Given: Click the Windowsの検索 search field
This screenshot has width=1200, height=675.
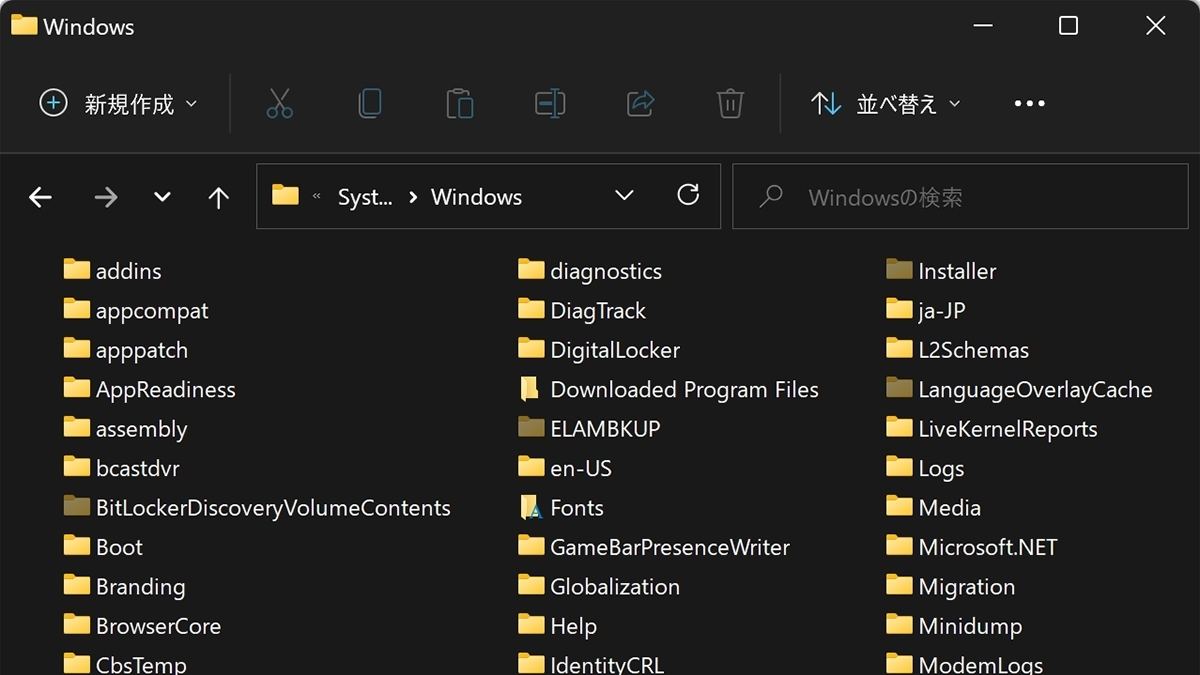Looking at the screenshot, I should point(959,197).
